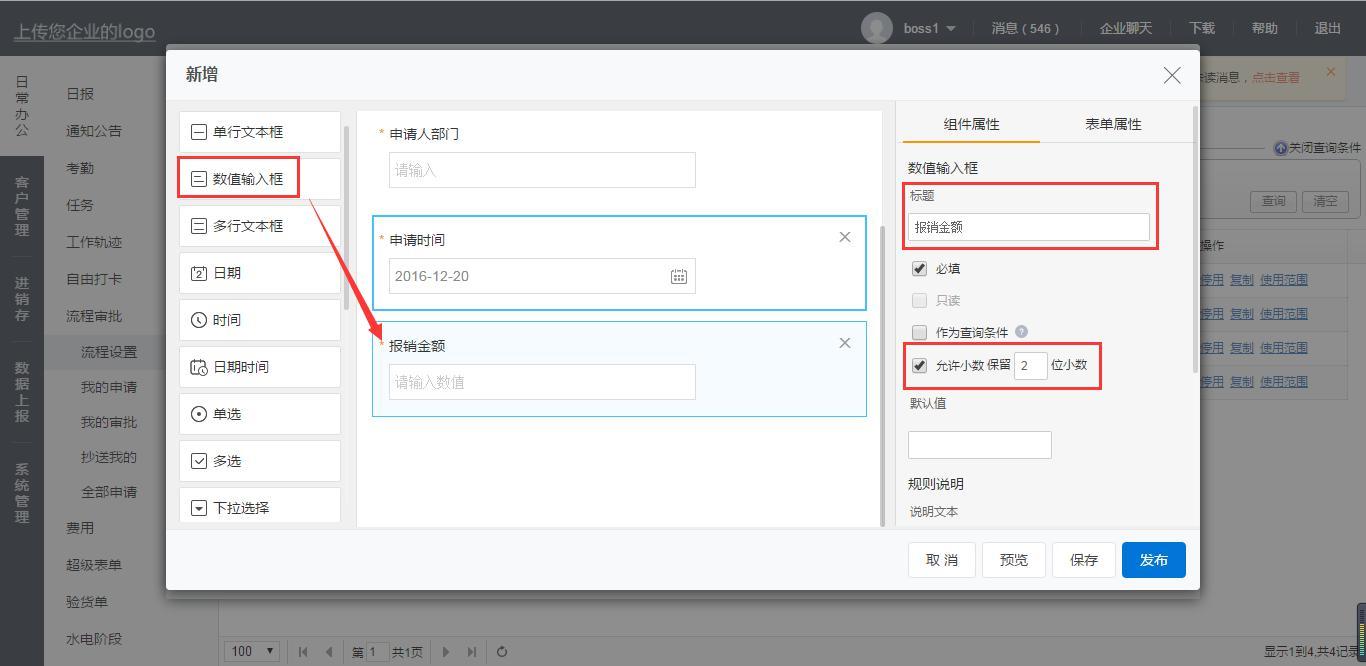Viewport: 1366px width, 666px height.
Task: Click the 标题 title input field
Action: [1028, 227]
